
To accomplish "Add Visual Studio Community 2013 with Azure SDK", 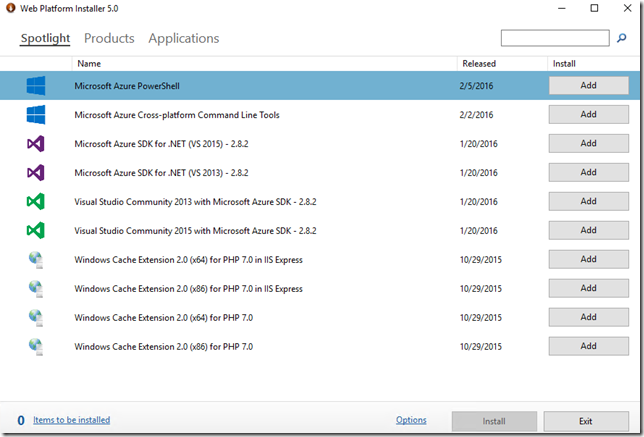I will tap(589, 201).
